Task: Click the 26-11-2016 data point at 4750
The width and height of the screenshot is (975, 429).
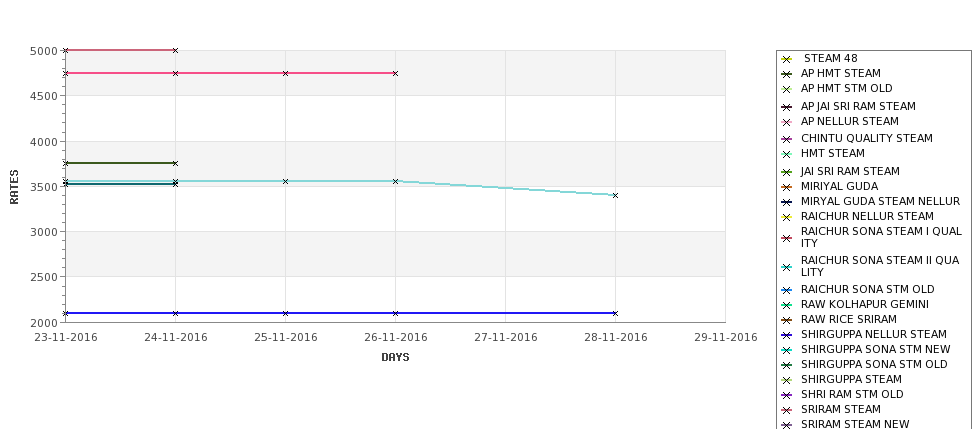Action: click(395, 73)
